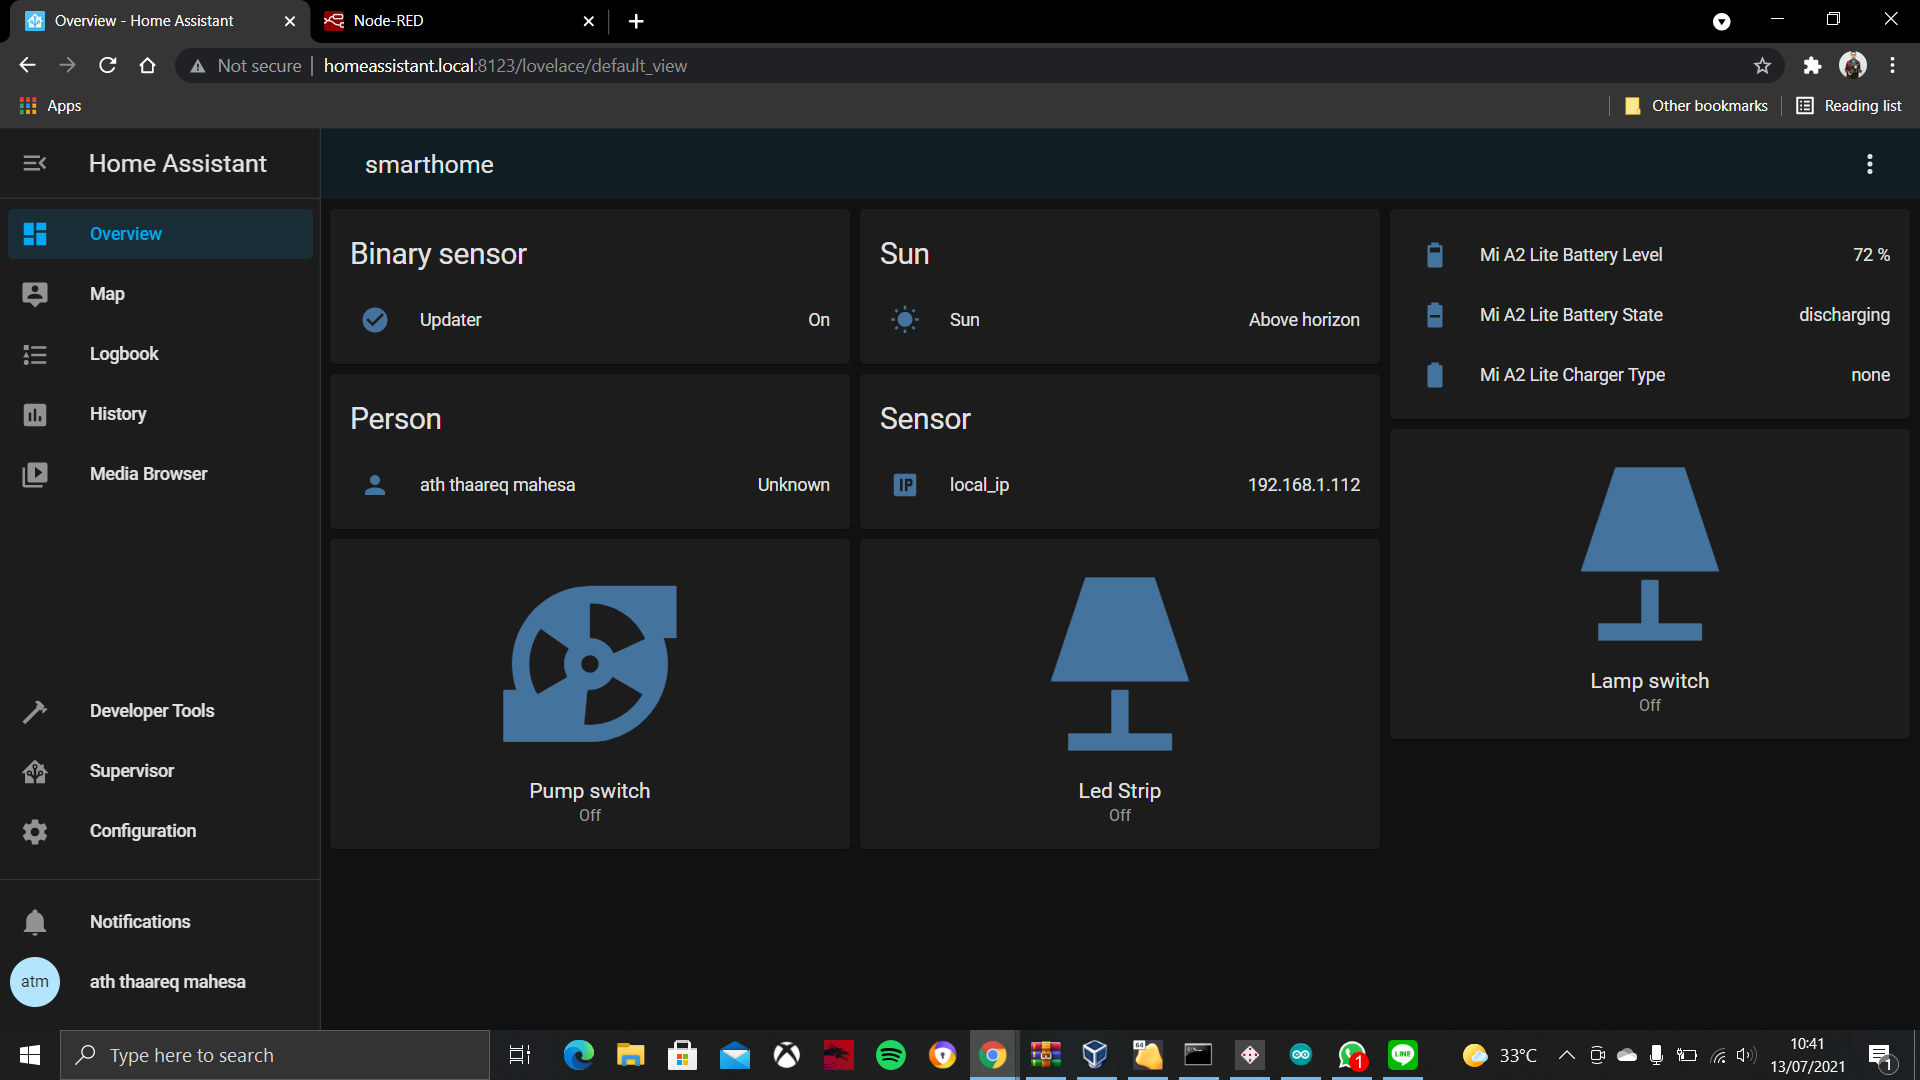
Task: Reload the current page
Action: click(x=108, y=66)
